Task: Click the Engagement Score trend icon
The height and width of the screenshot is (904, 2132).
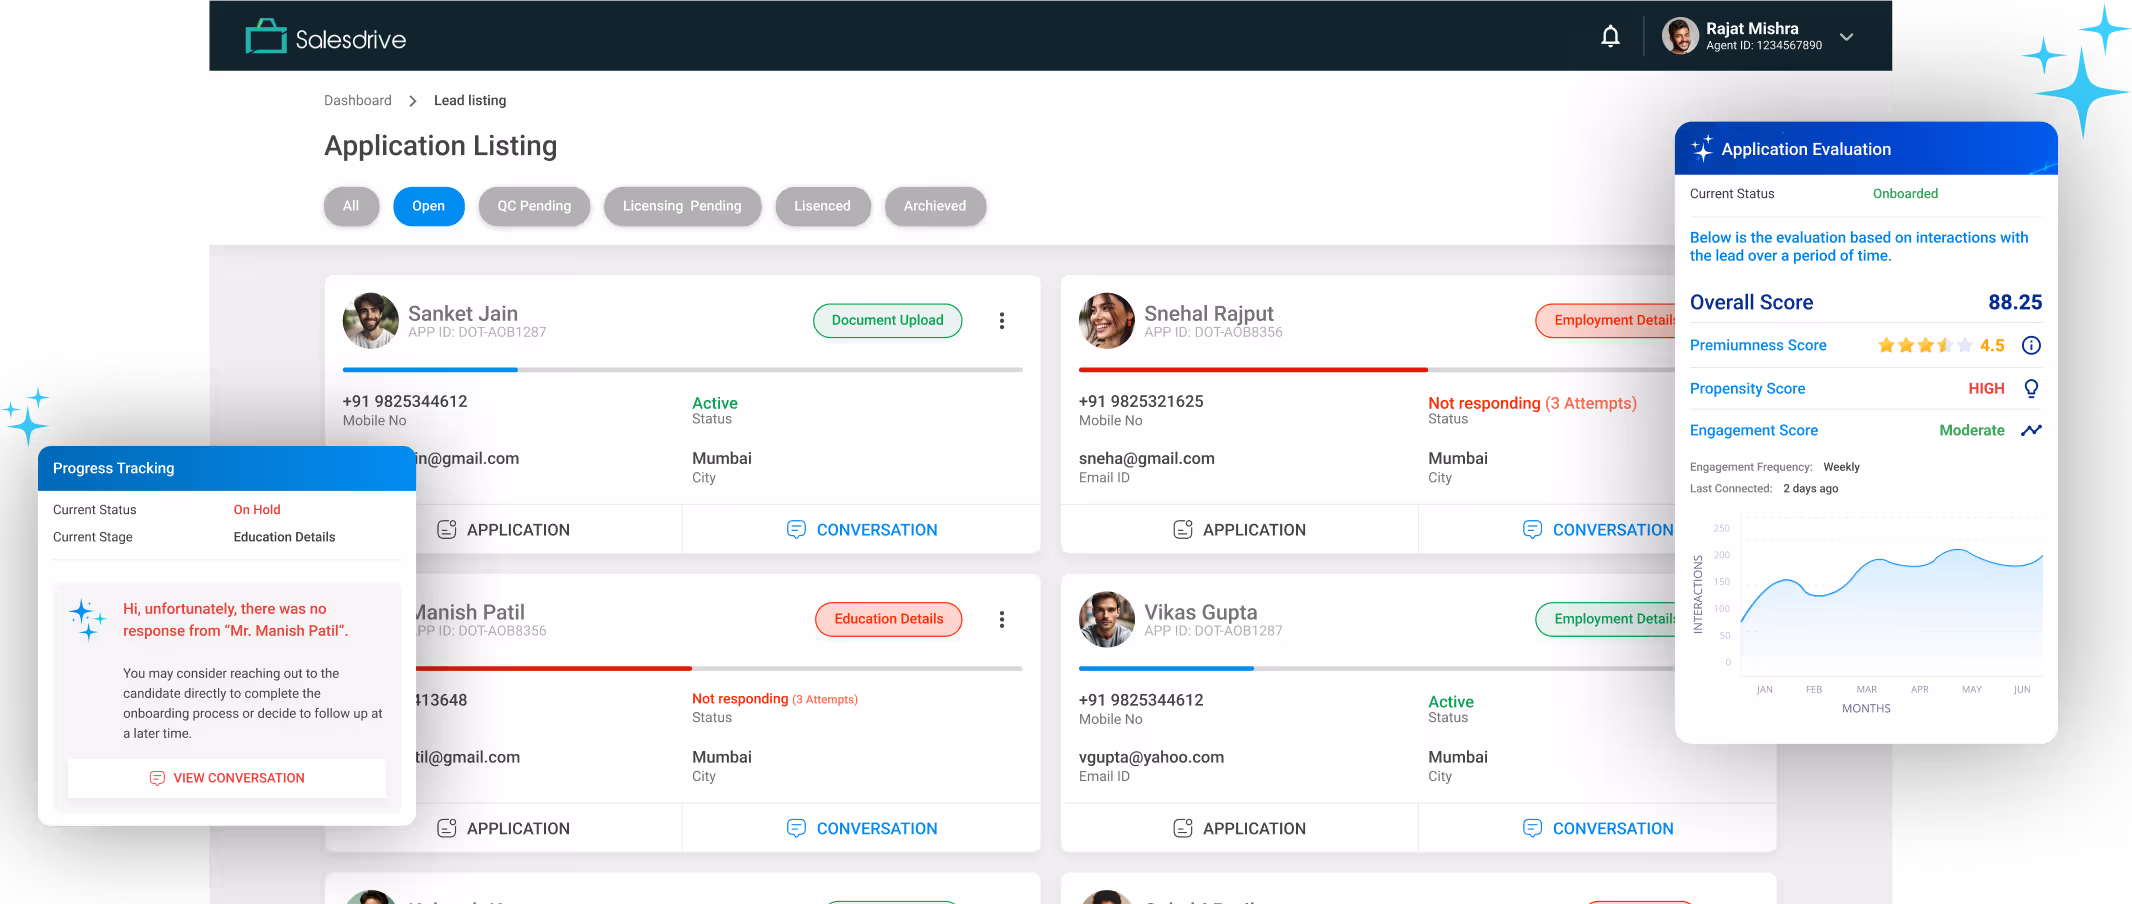Action: click(x=2031, y=430)
